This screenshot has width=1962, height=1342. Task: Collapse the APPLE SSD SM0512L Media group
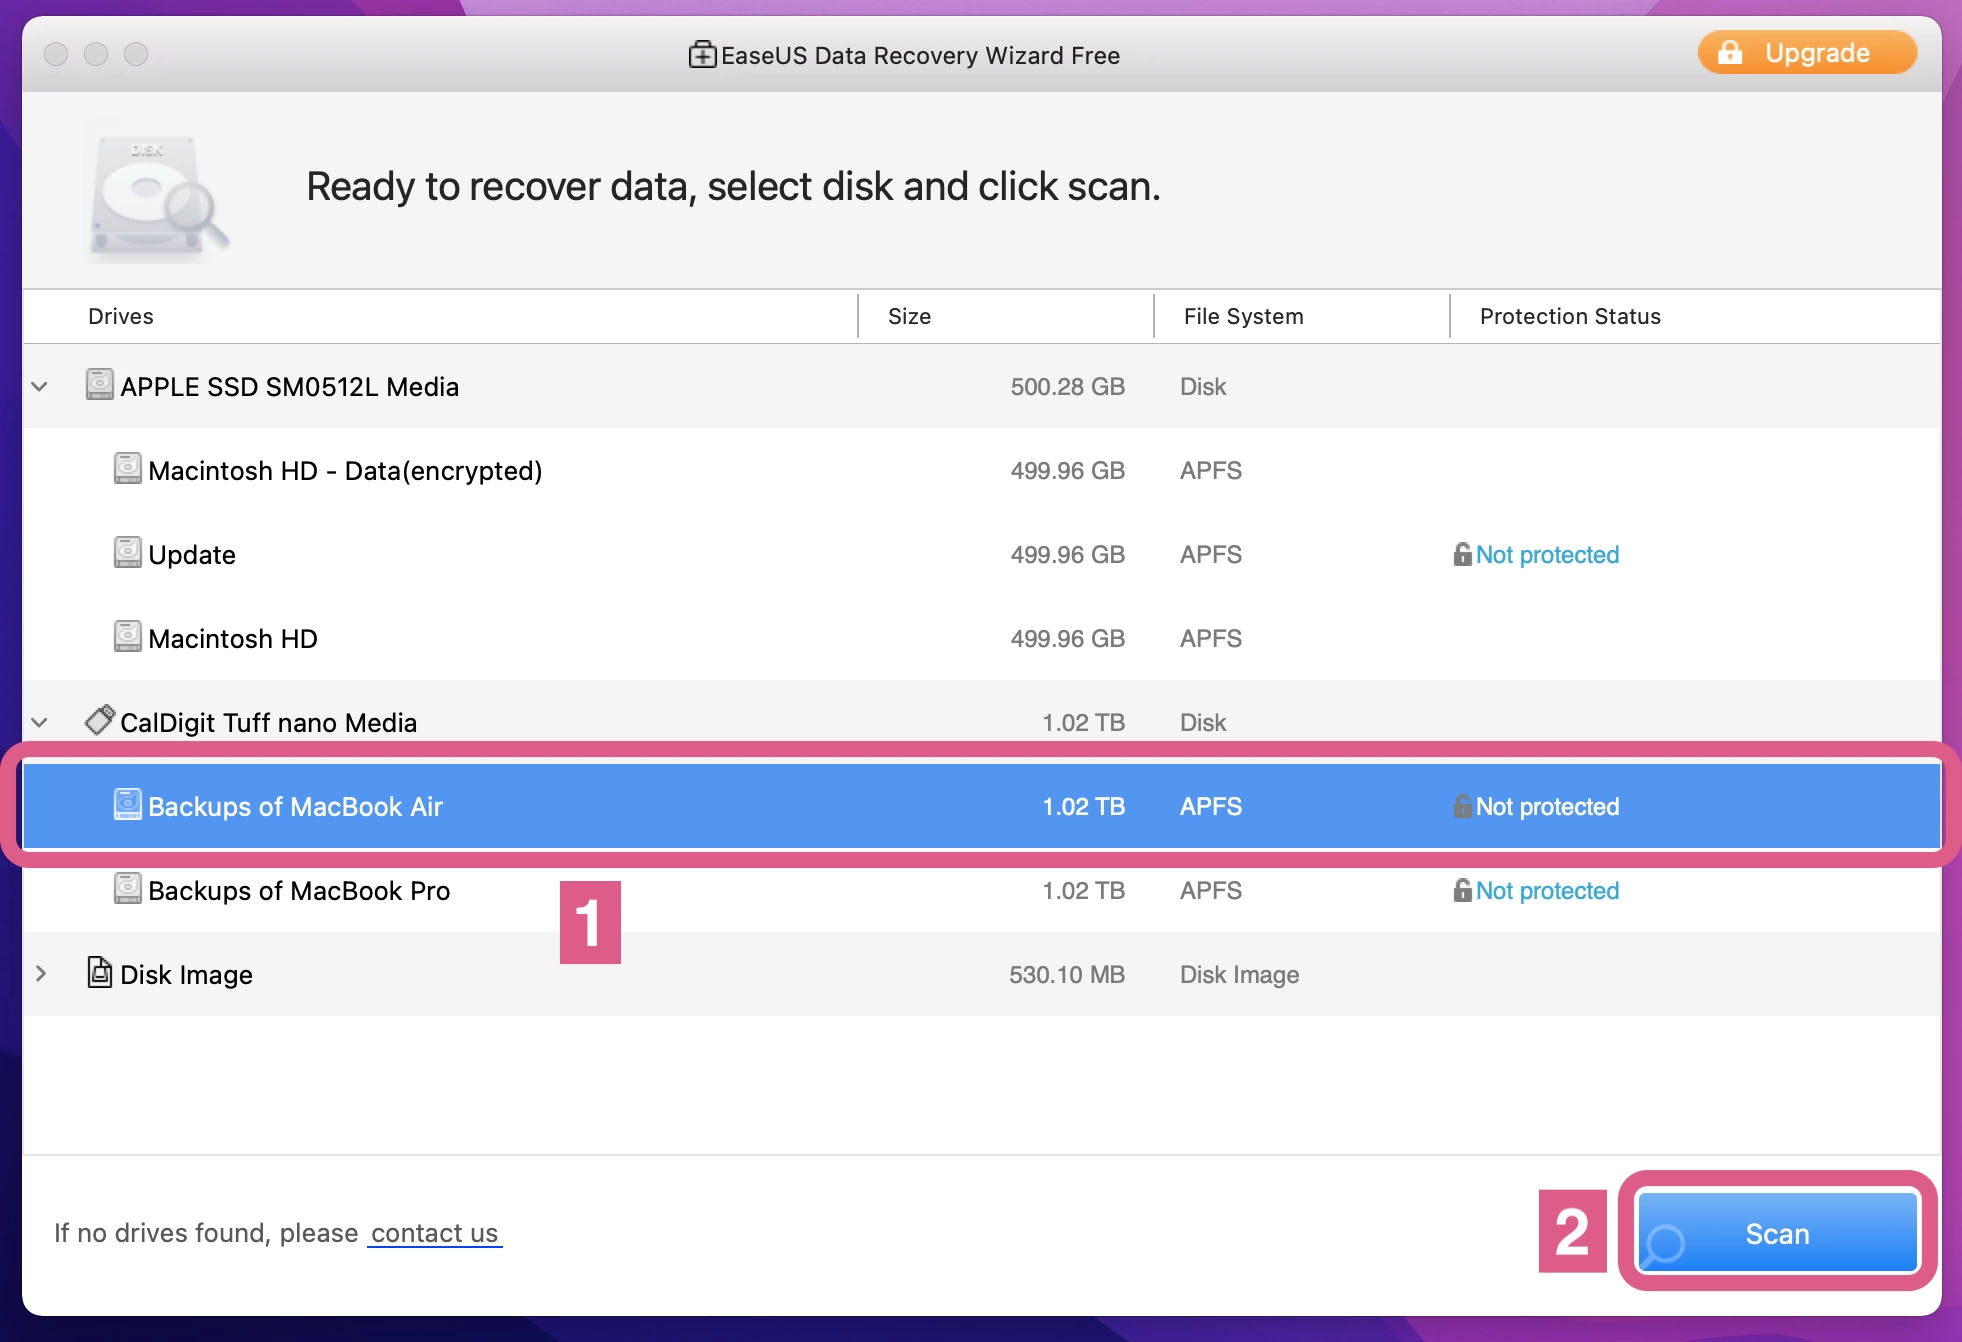click(40, 386)
